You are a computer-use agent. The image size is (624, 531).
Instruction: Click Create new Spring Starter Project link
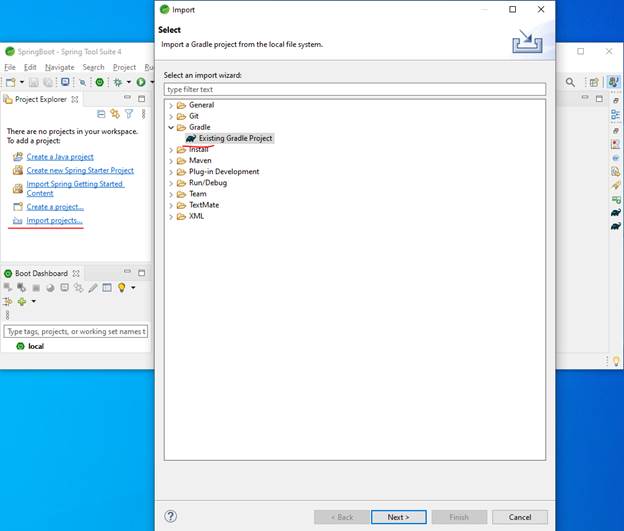[80, 170]
